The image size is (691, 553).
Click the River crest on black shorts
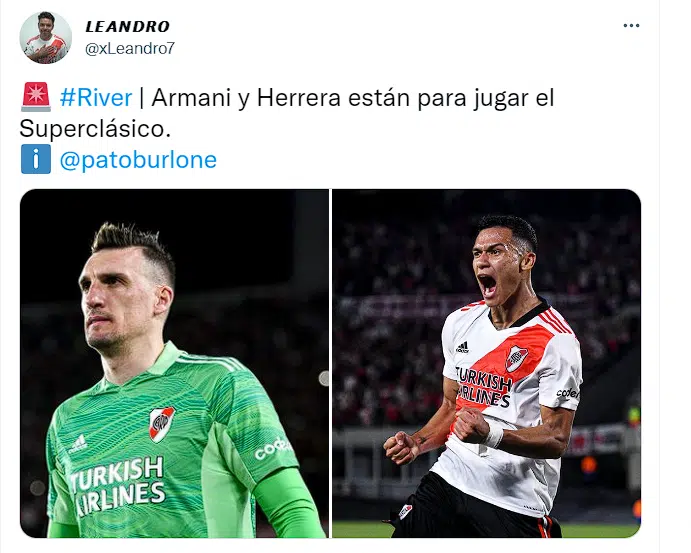pos(405,511)
